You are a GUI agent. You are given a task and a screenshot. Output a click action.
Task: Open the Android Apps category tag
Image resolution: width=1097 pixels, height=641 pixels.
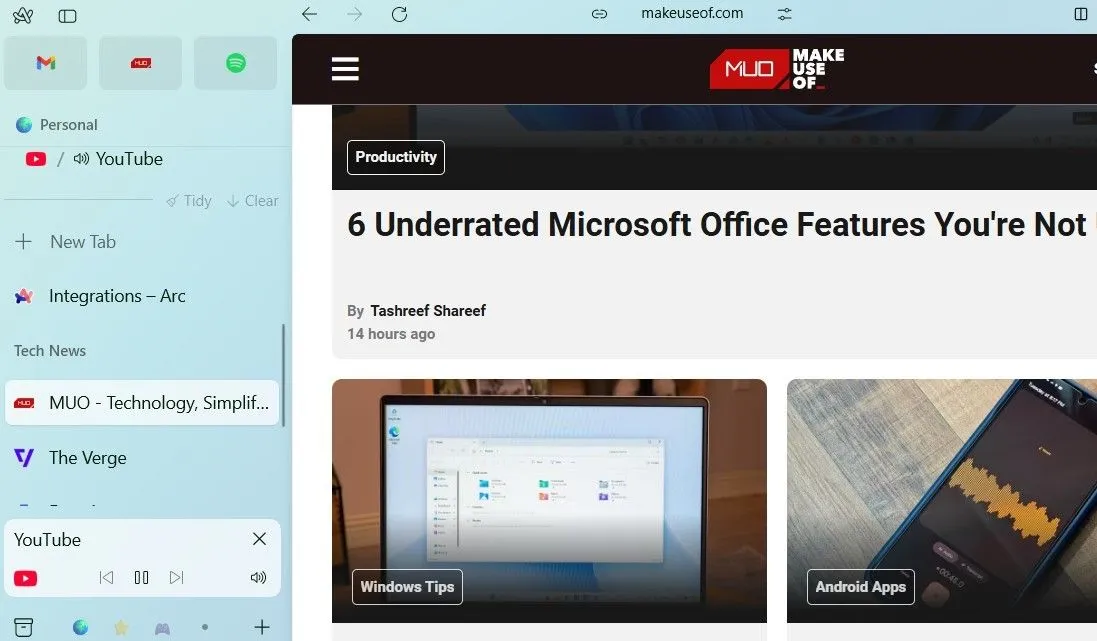coord(861,586)
